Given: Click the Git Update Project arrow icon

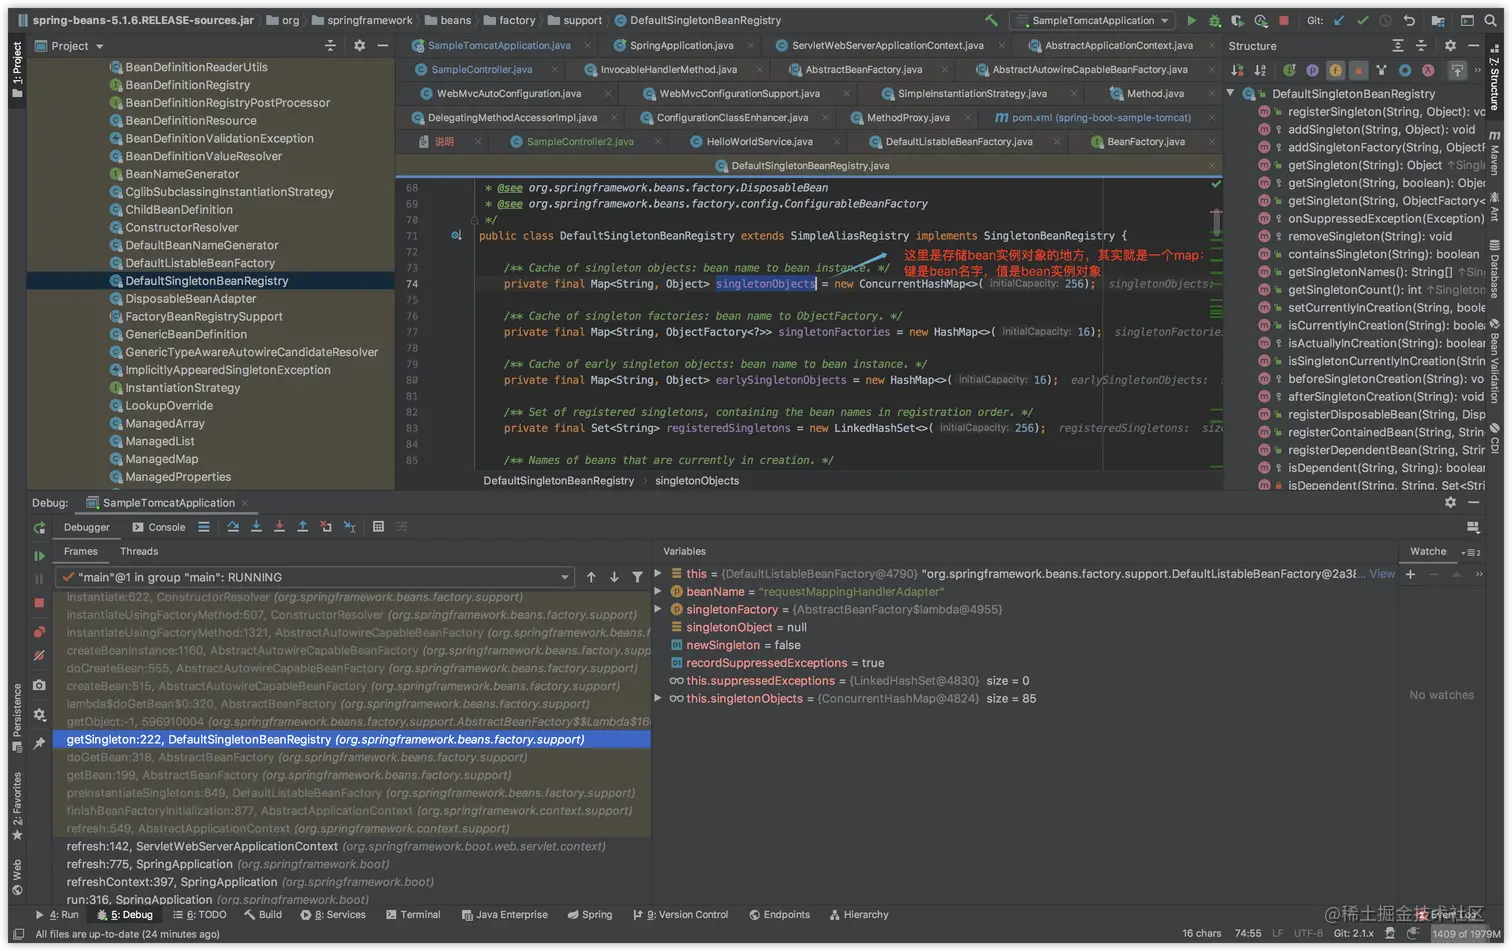Looking at the screenshot, I should tap(1339, 20).
